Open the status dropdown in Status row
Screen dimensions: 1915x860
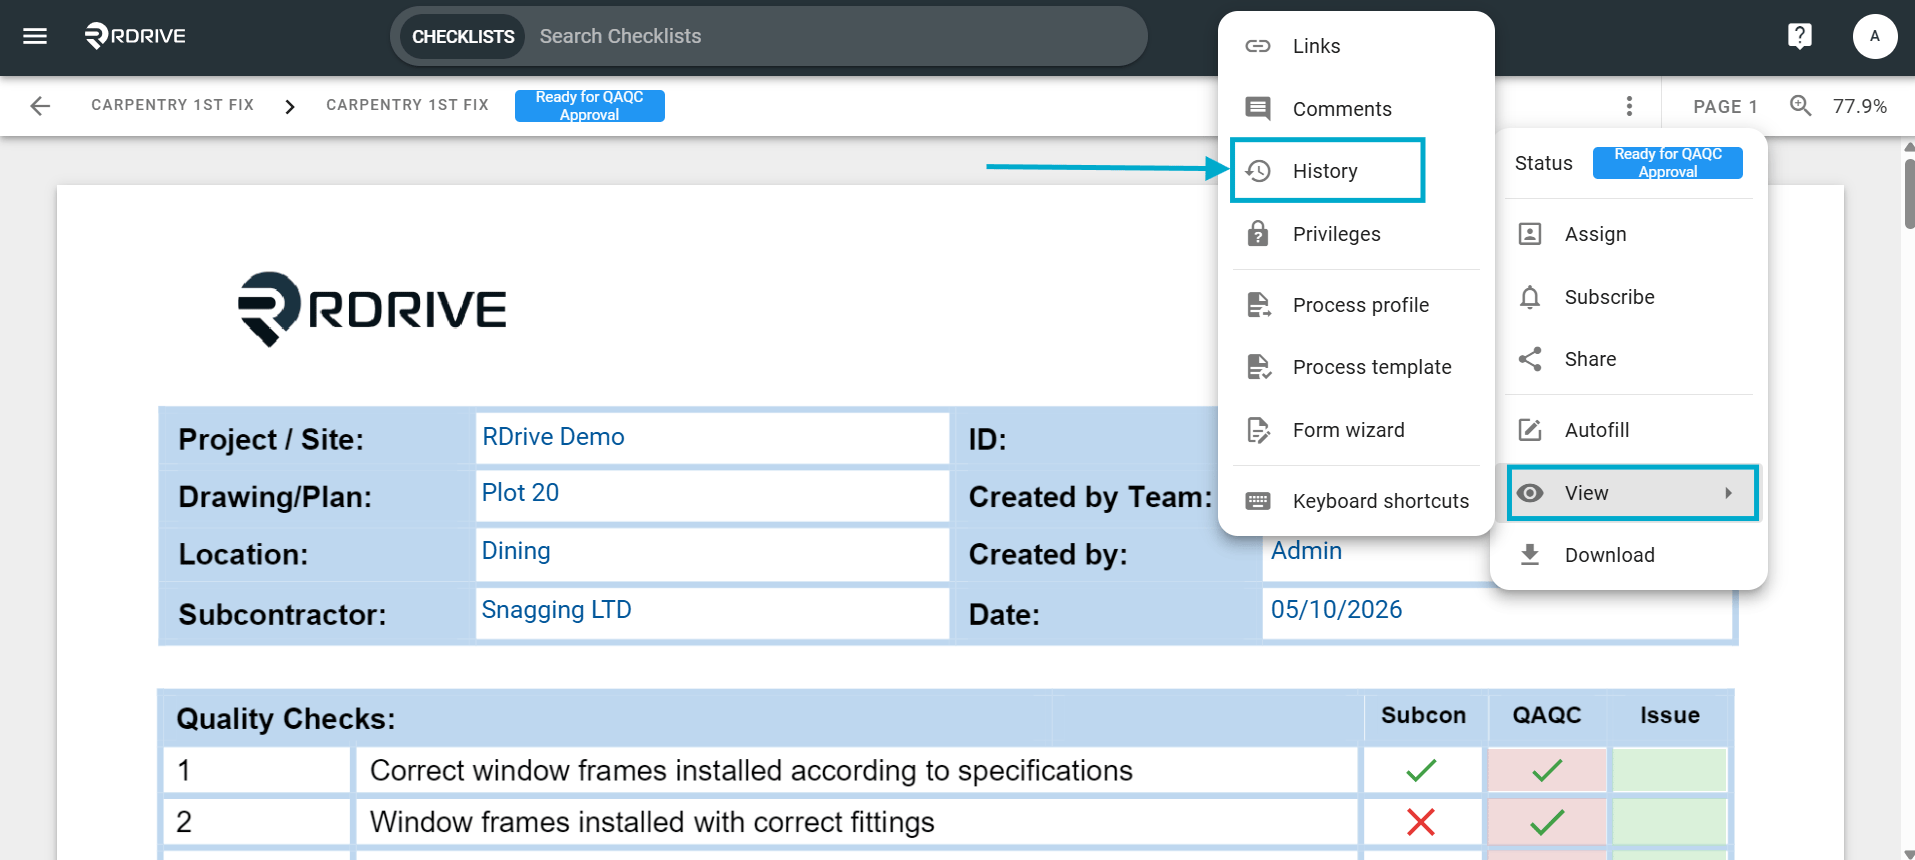pos(1667,163)
